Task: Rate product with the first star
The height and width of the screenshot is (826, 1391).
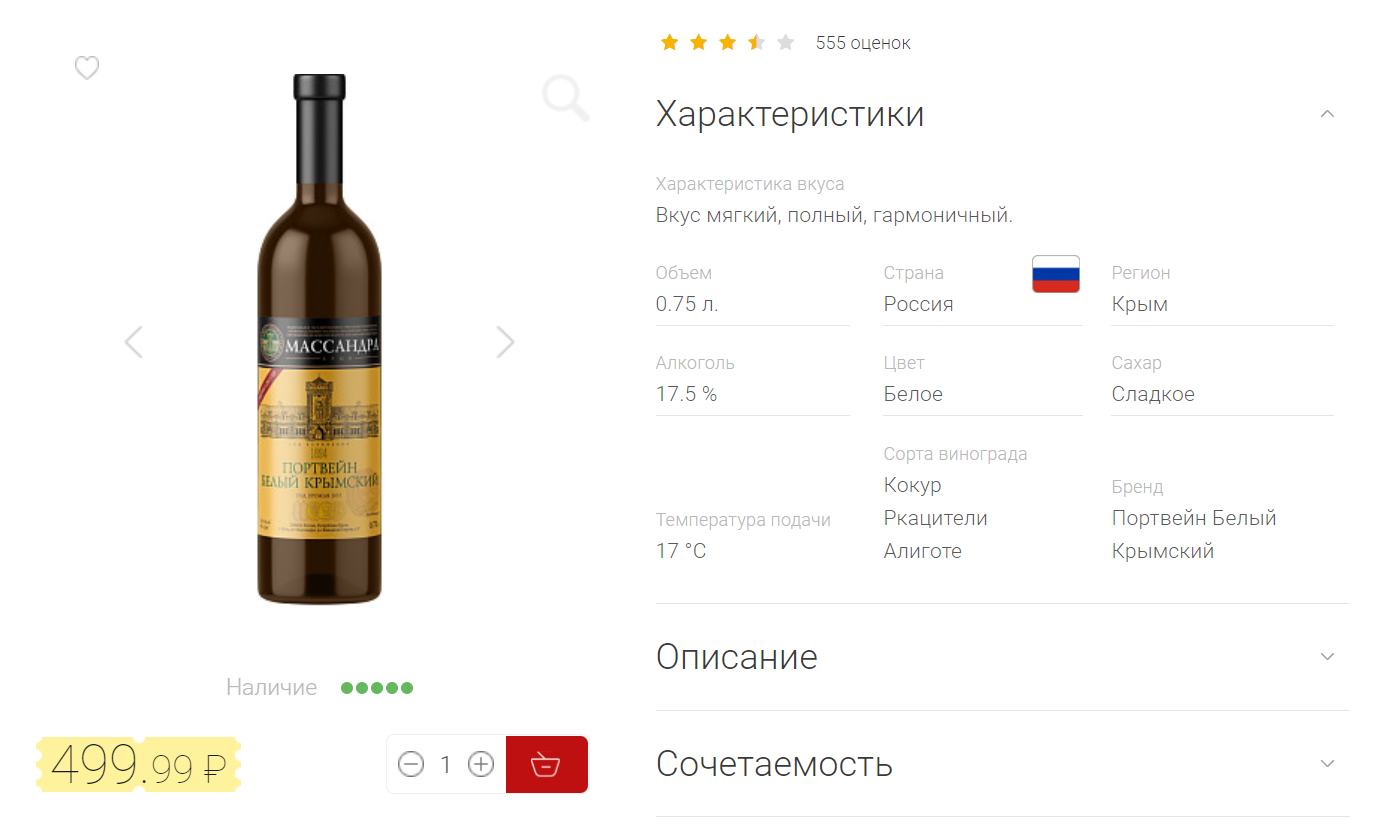Action: coord(669,42)
